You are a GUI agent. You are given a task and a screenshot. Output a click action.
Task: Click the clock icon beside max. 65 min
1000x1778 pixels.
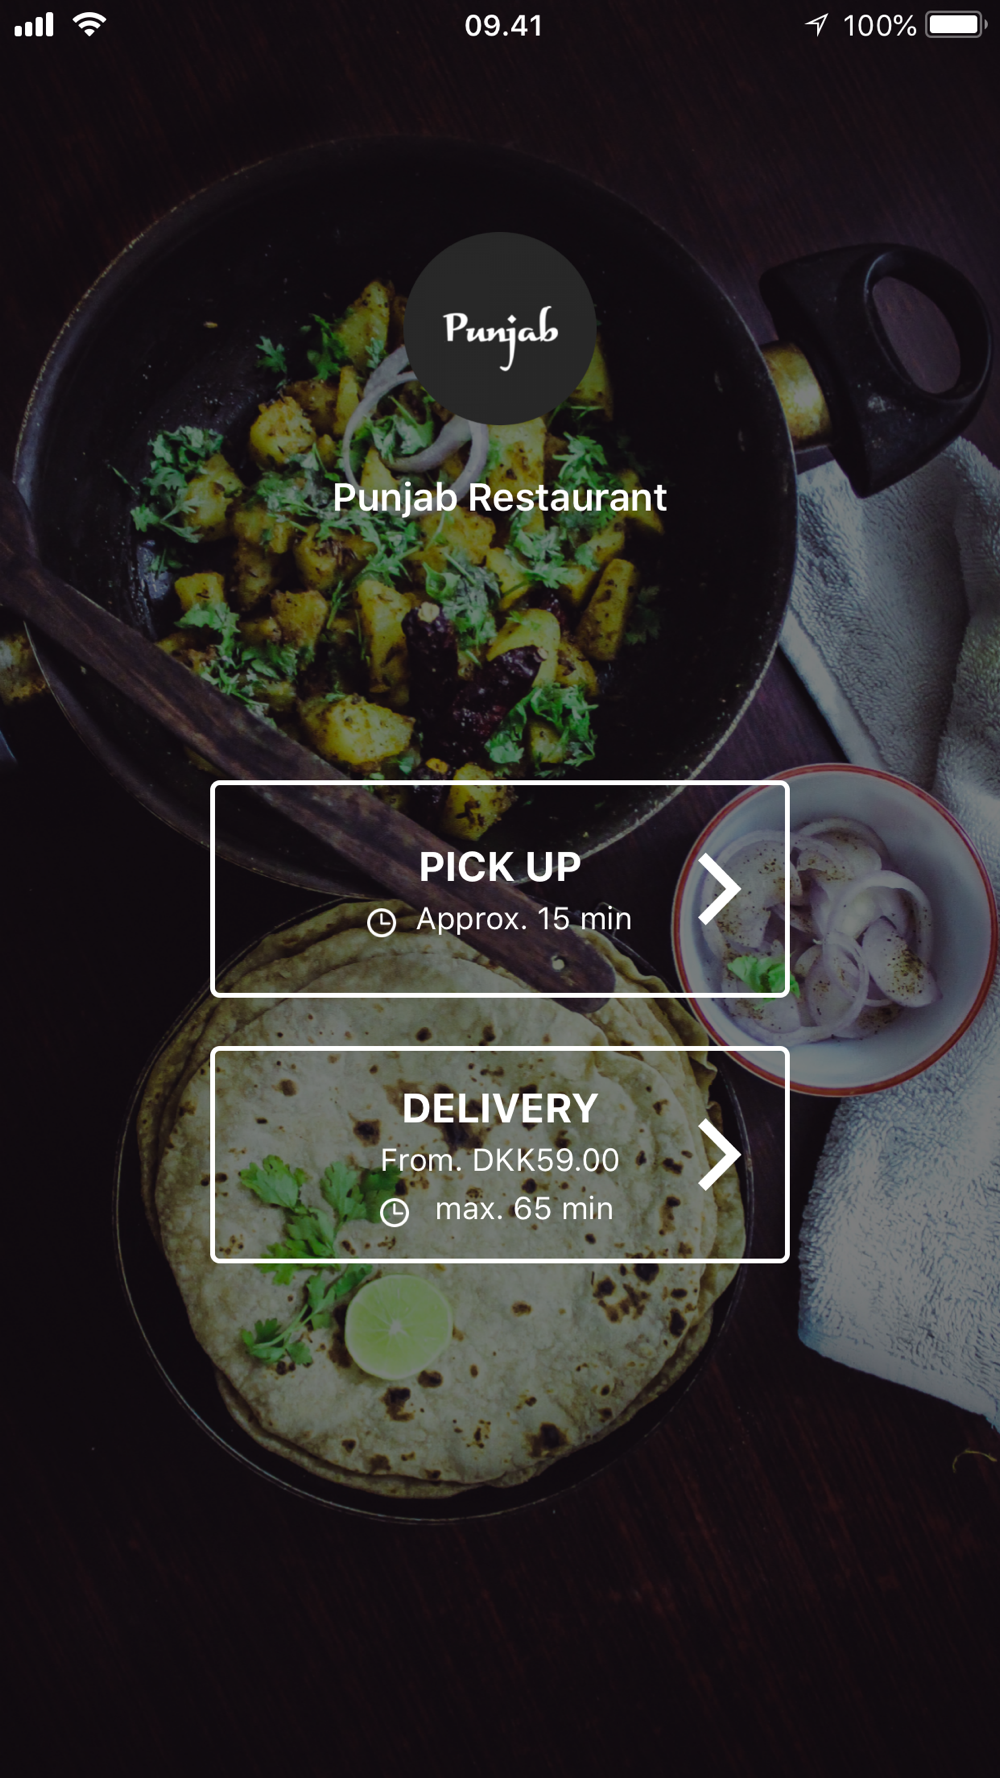coord(395,1212)
